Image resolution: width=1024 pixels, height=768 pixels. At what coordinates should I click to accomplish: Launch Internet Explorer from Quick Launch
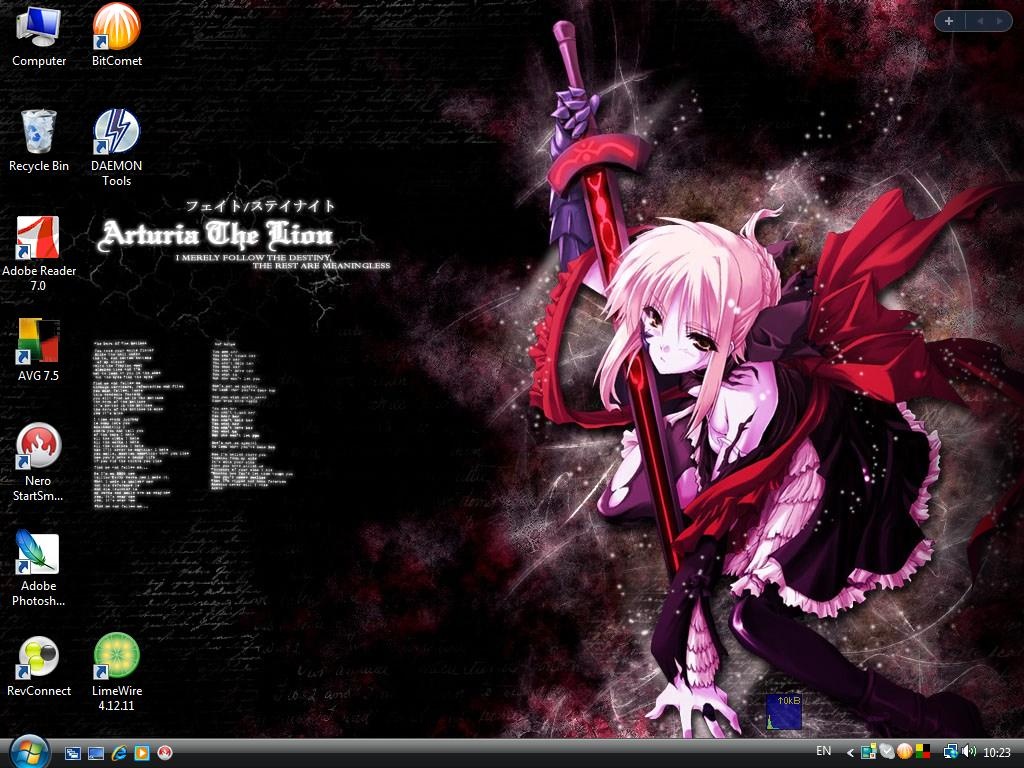[x=119, y=753]
